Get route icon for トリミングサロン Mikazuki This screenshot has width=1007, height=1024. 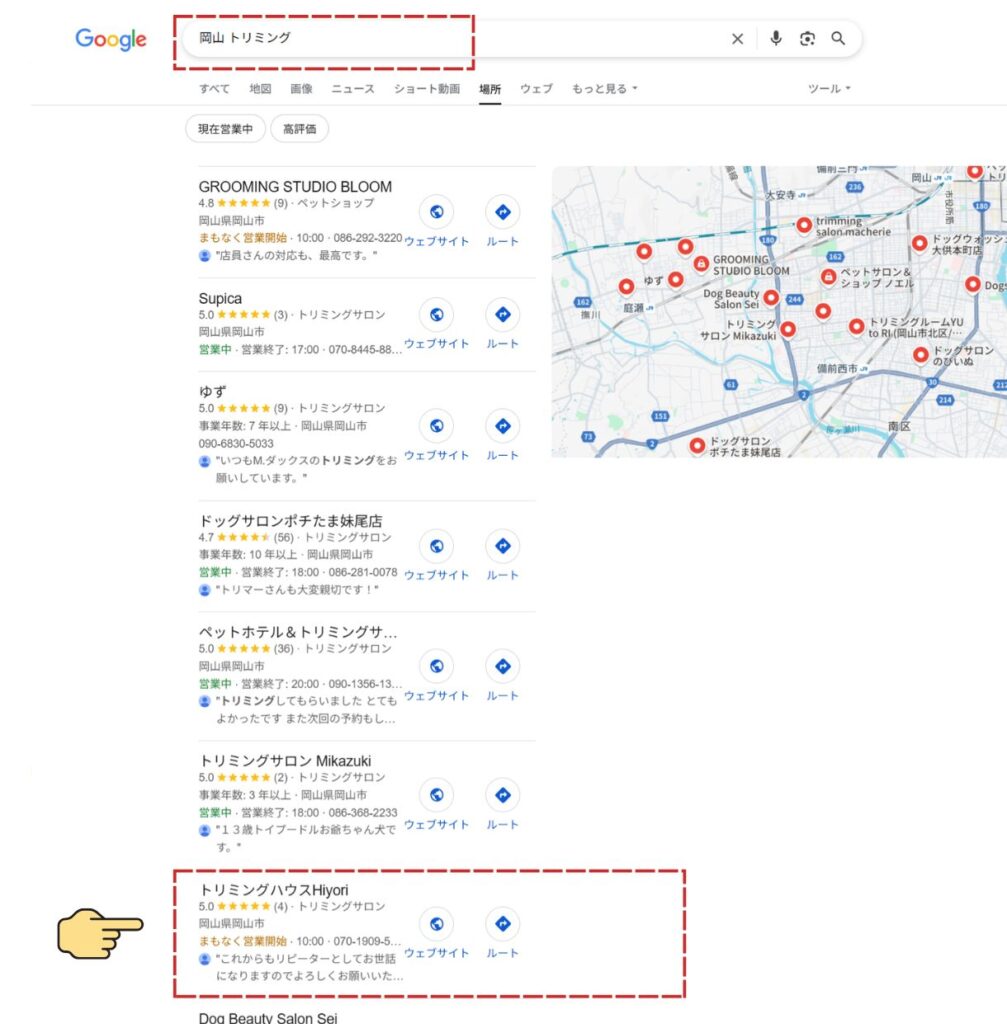503,795
